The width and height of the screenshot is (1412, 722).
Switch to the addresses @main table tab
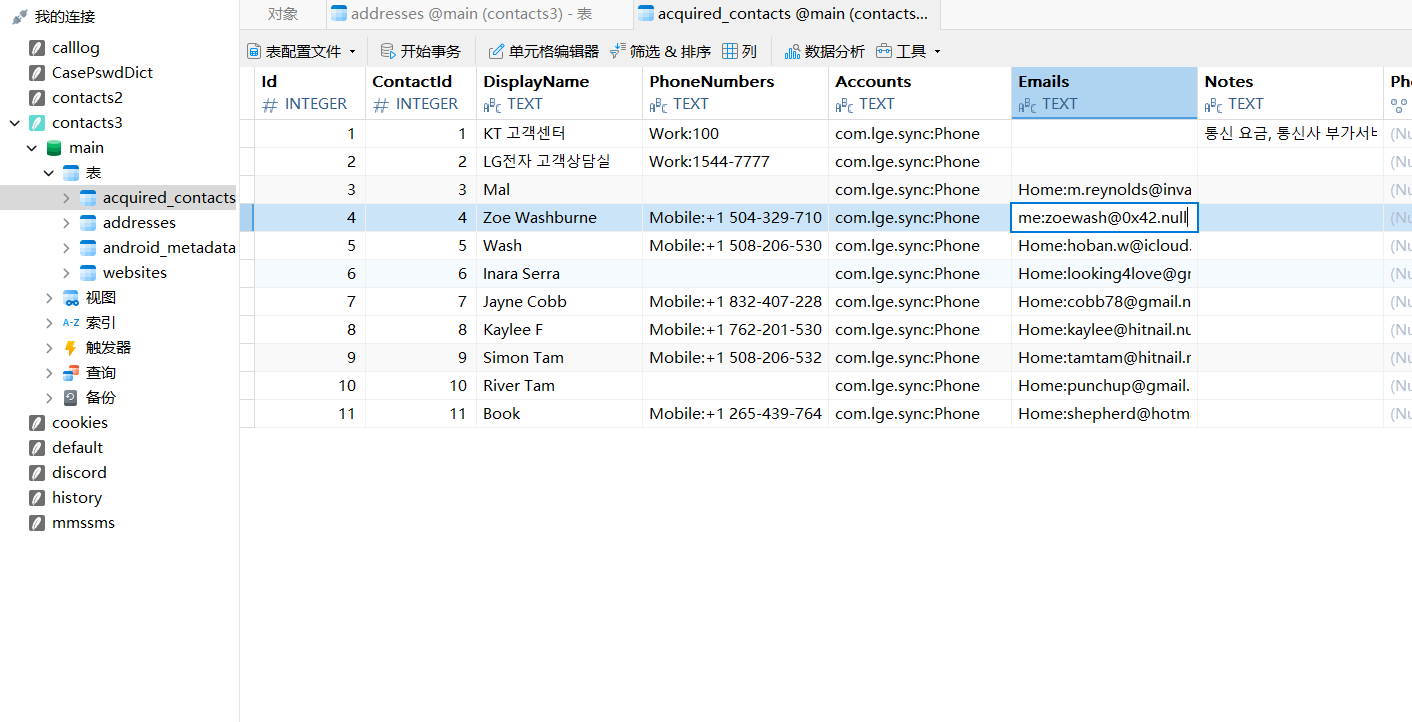[479, 14]
